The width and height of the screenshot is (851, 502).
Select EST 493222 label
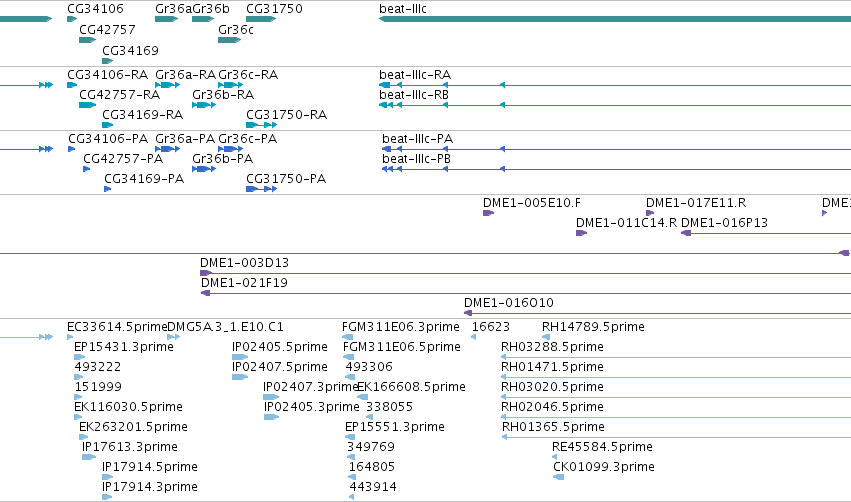click(98, 367)
